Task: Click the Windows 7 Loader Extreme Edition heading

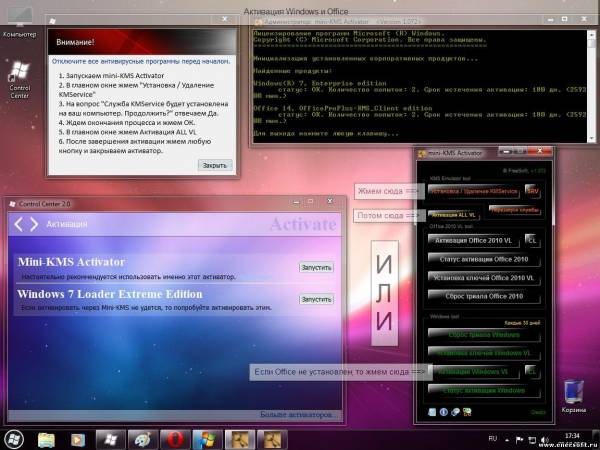Action: coord(110,294)
